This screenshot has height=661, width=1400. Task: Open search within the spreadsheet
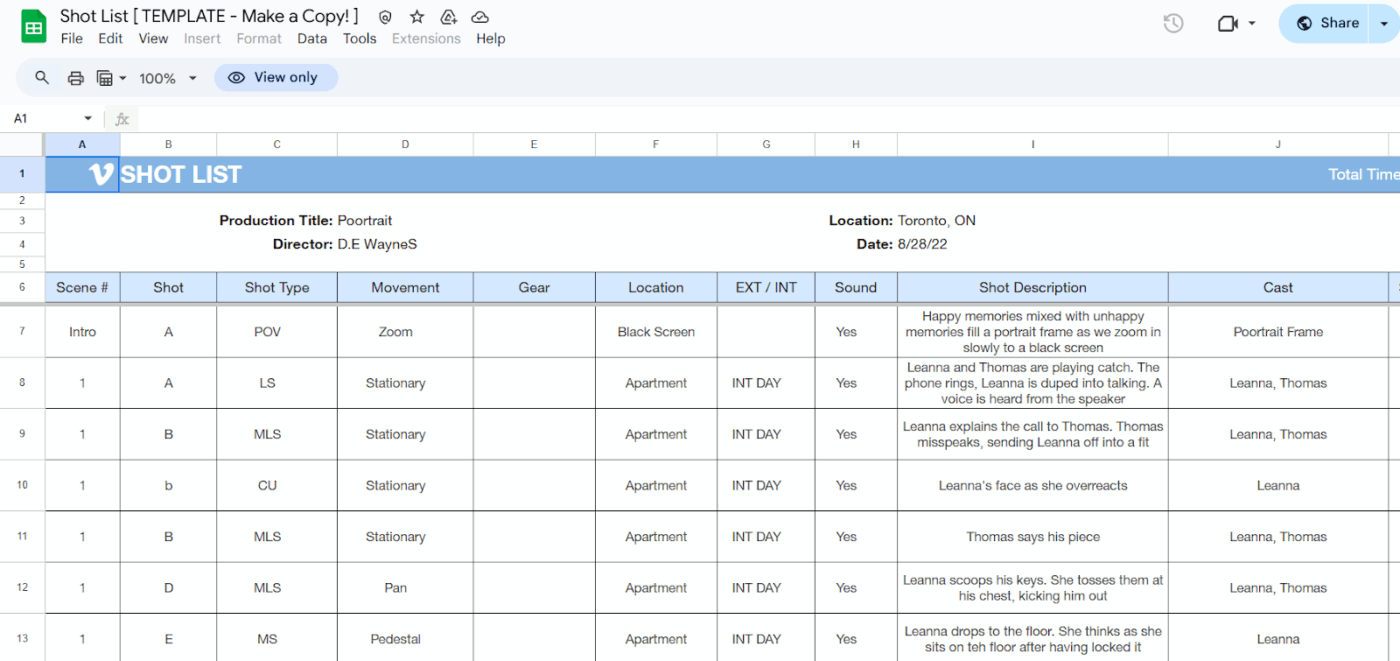tap(41, 77)
